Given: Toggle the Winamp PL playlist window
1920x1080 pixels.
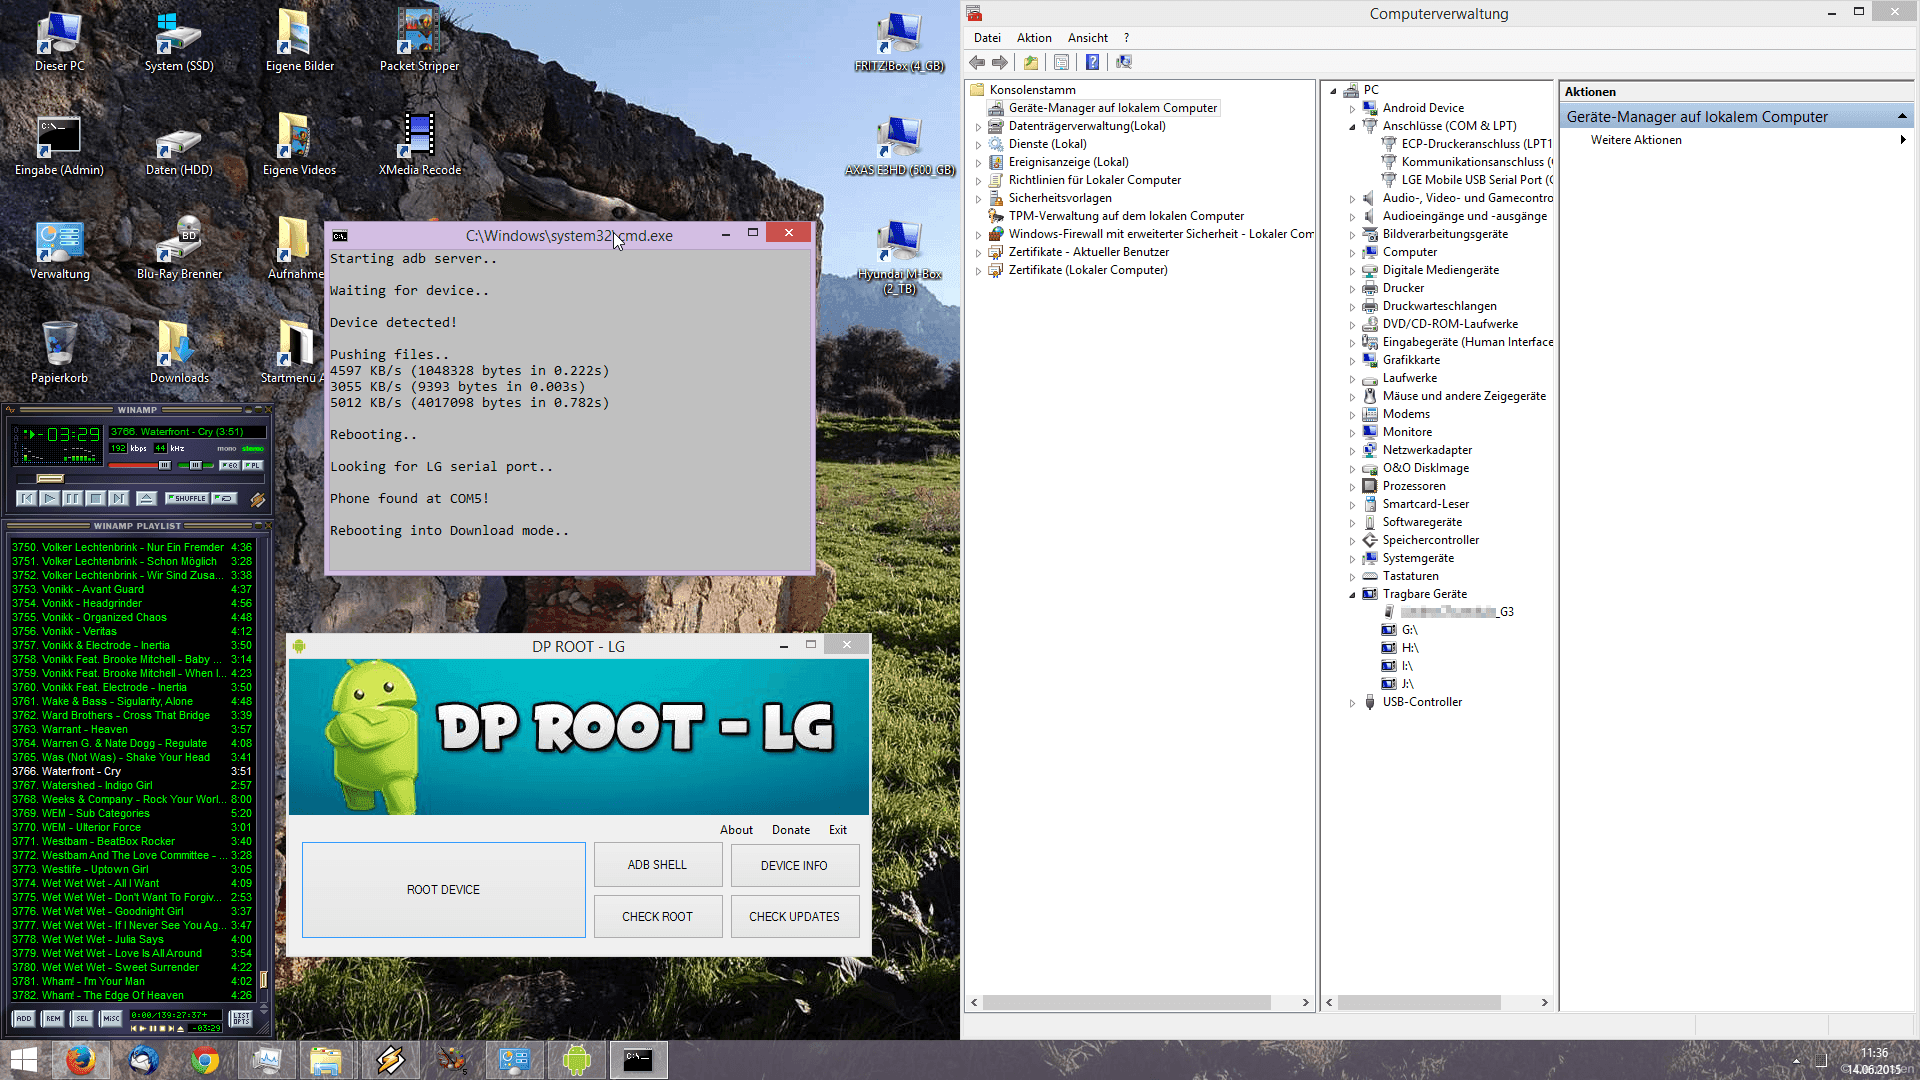Looking at the screenshot, I should (253, 465).
